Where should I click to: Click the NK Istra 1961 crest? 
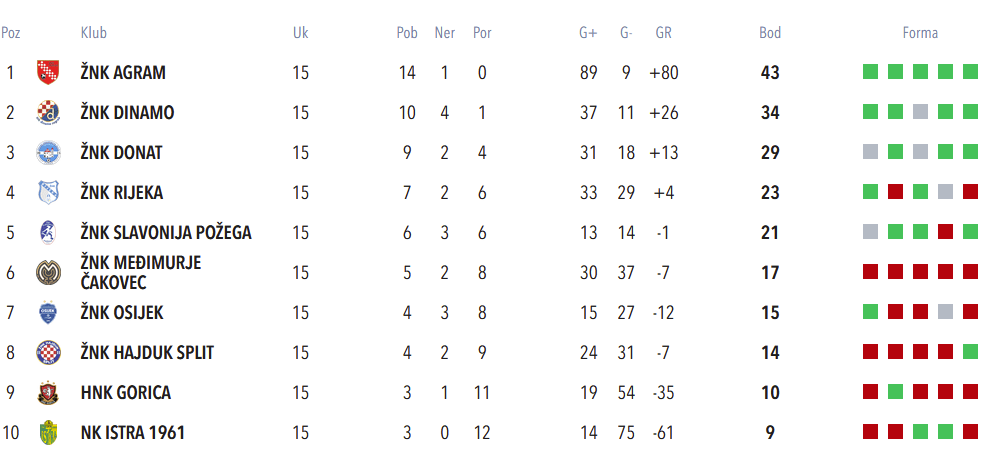[x=47, y=432]
